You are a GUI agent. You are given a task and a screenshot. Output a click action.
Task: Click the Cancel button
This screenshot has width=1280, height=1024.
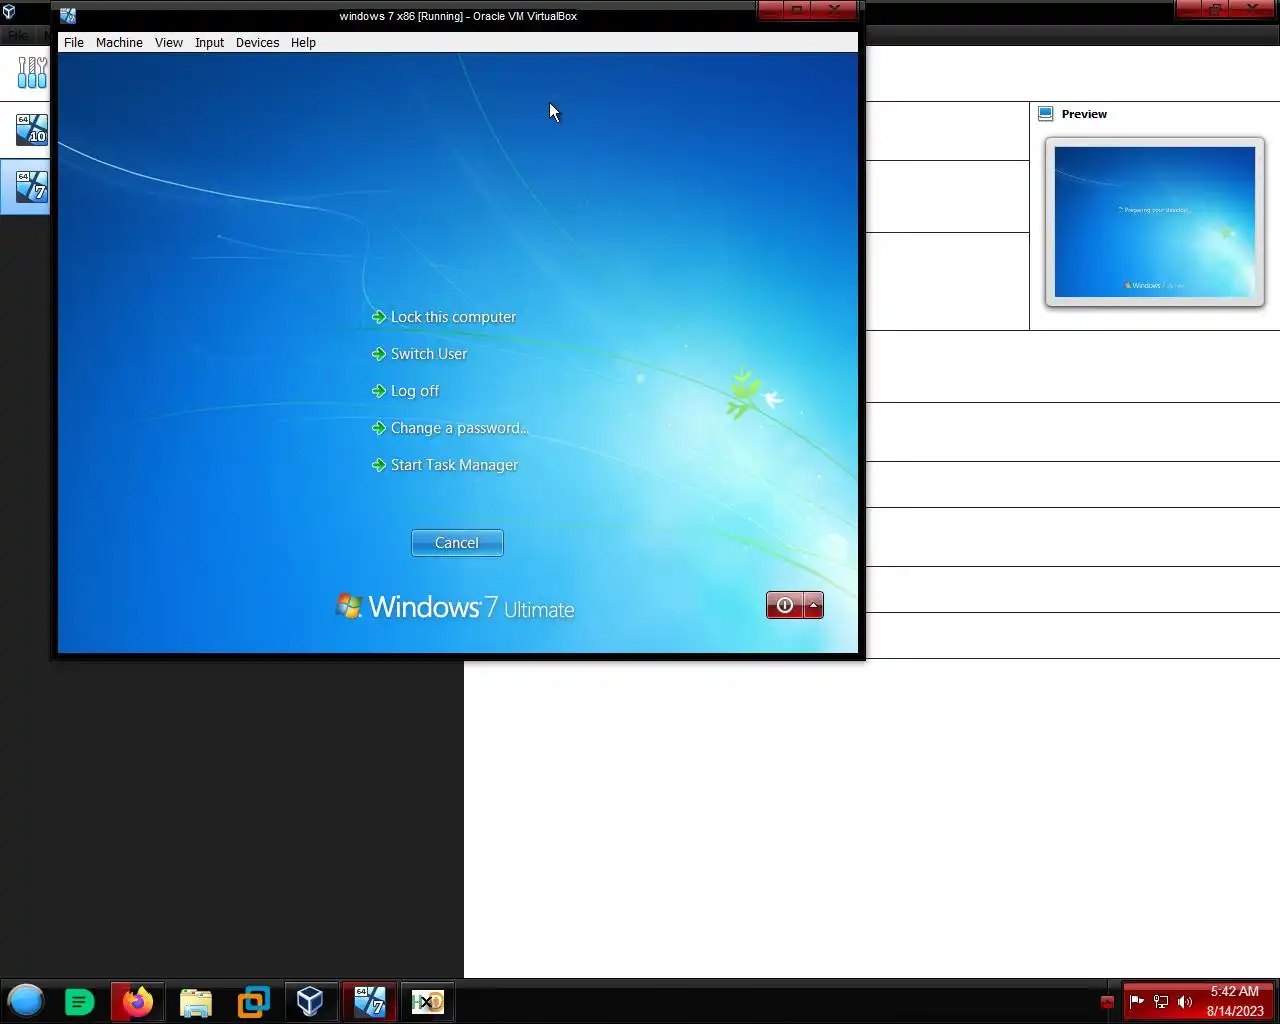pyautogui.click(x=457, y=543)
